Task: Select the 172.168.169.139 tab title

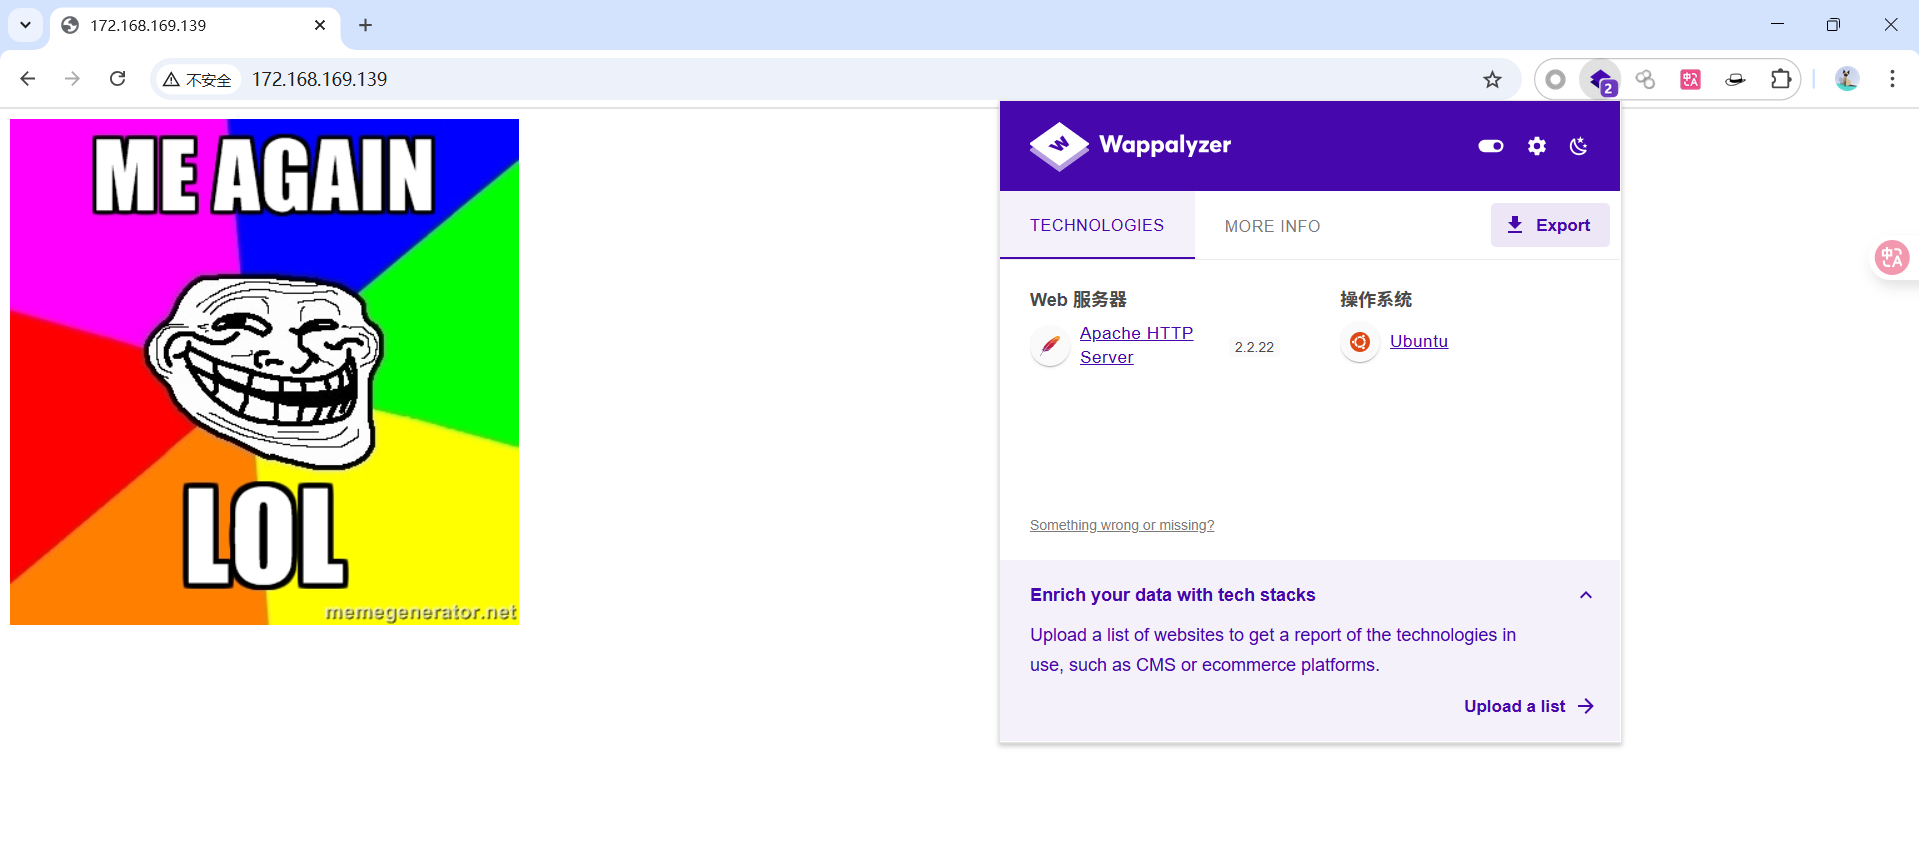Action: [x=148, y=25]
